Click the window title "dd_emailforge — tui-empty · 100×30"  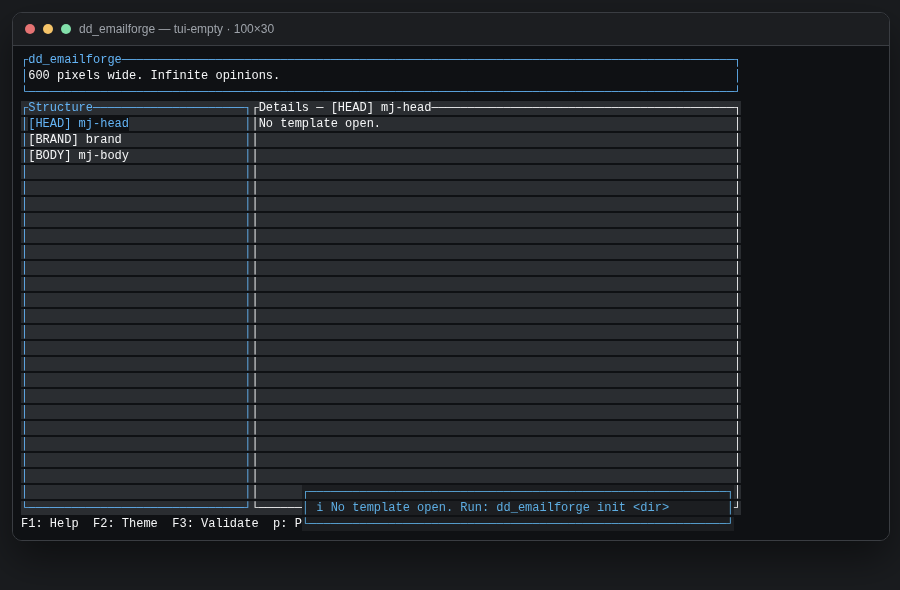pyautogui.click(x=176, y=29)
